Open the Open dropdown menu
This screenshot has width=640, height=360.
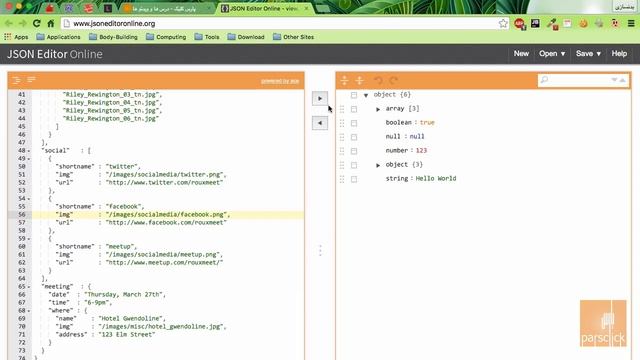[x=552, y=53]
